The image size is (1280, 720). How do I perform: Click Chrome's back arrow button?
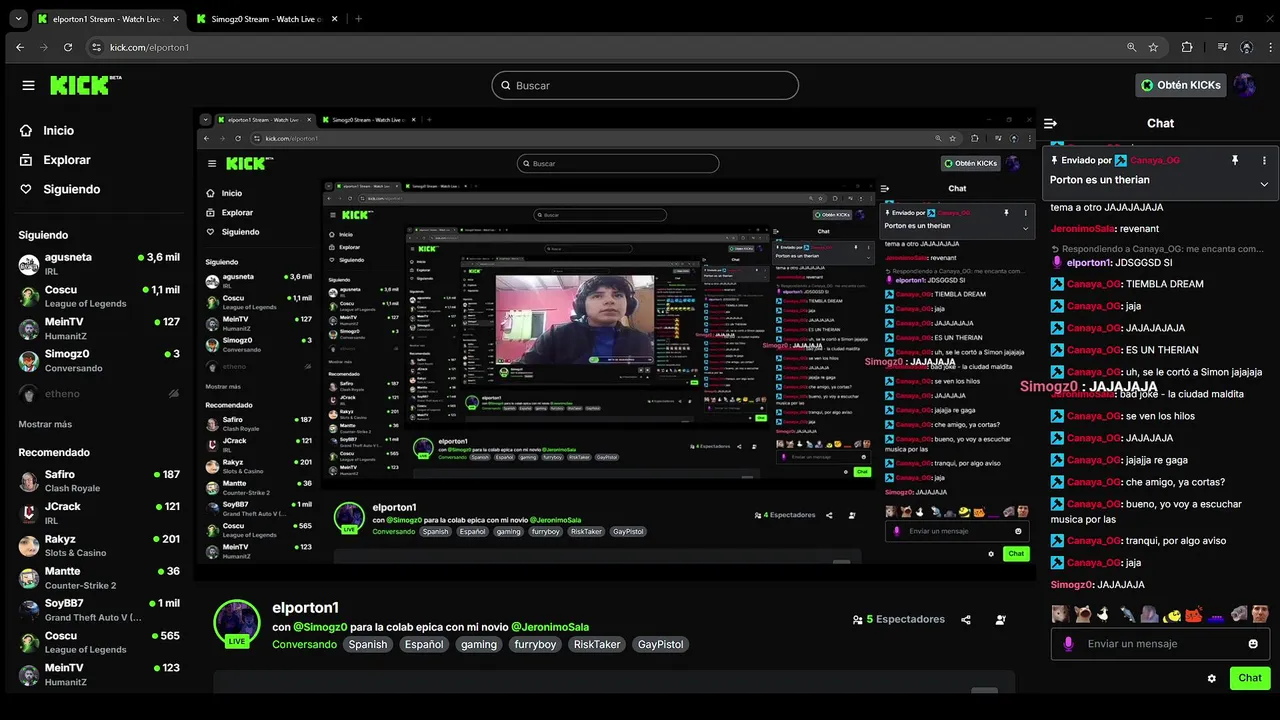click(20, 47)
